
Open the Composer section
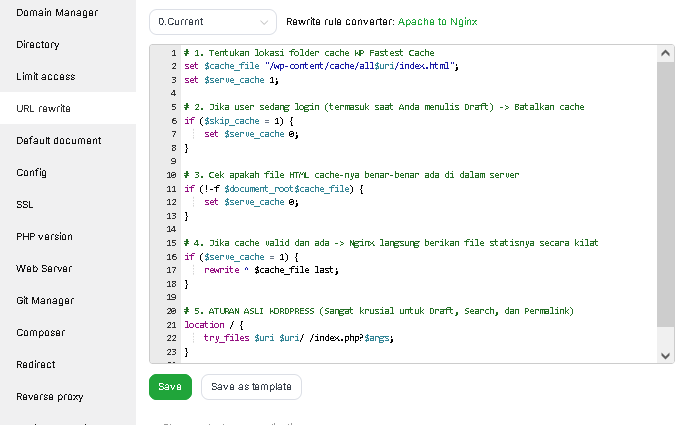pos(40,332)
